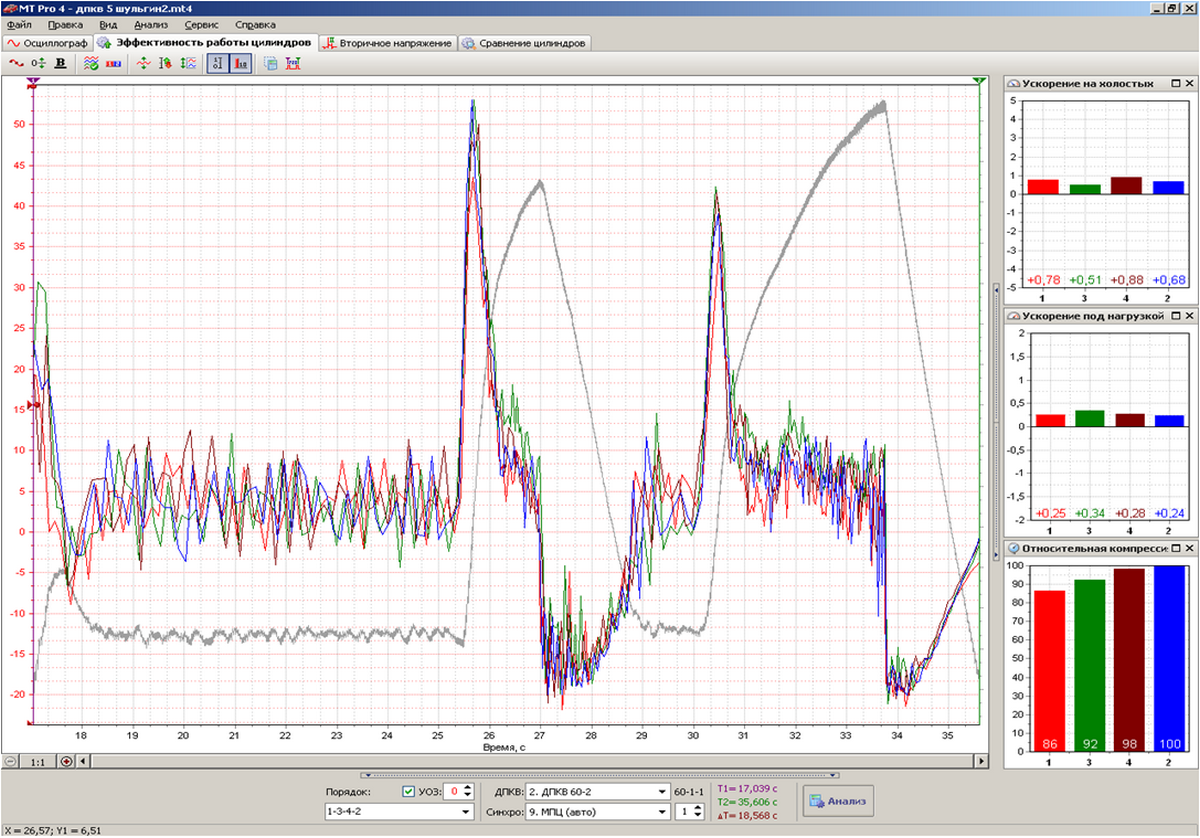Screen dimensions: 1200x838
Task: Click the УОЗ value input field
Action: (452, 792)
